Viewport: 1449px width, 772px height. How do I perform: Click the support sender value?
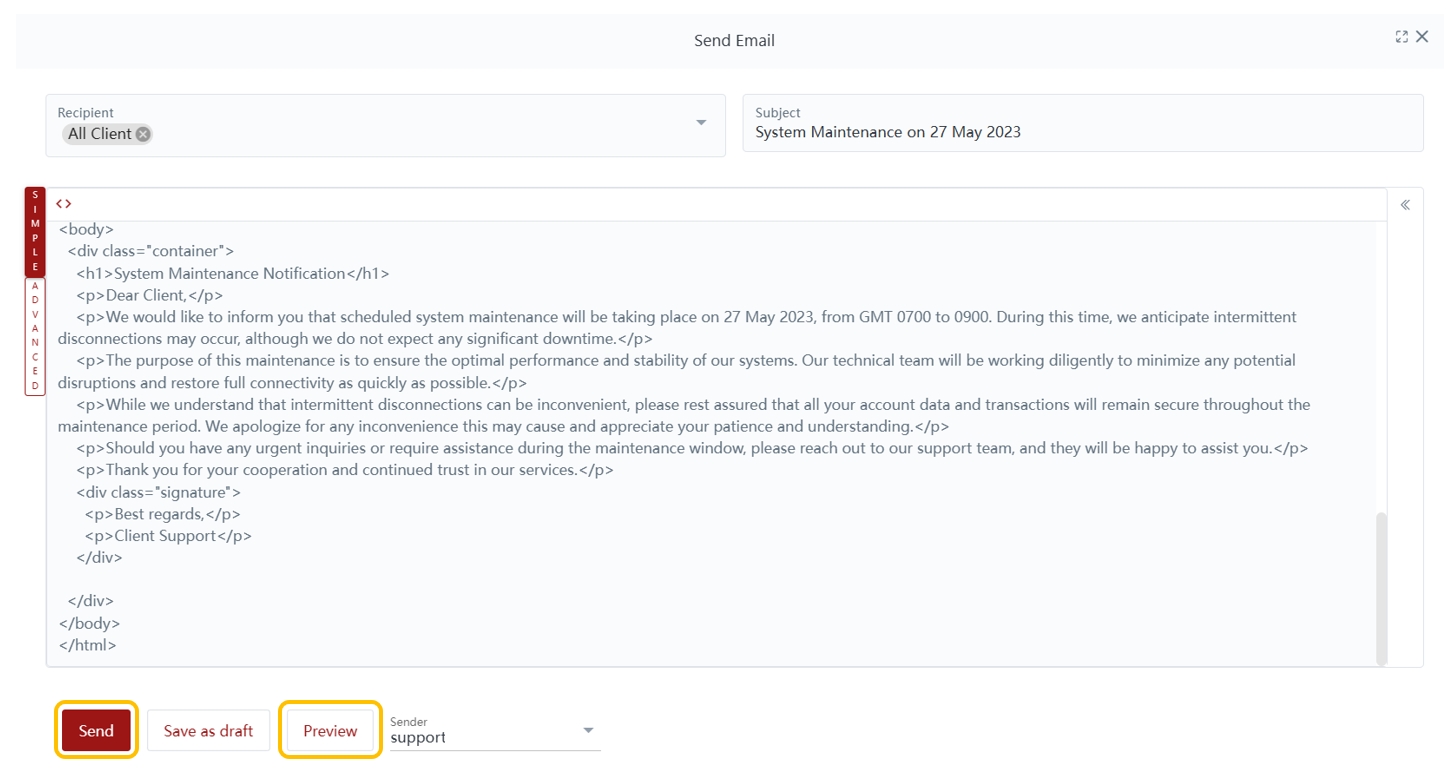(418, 738)
